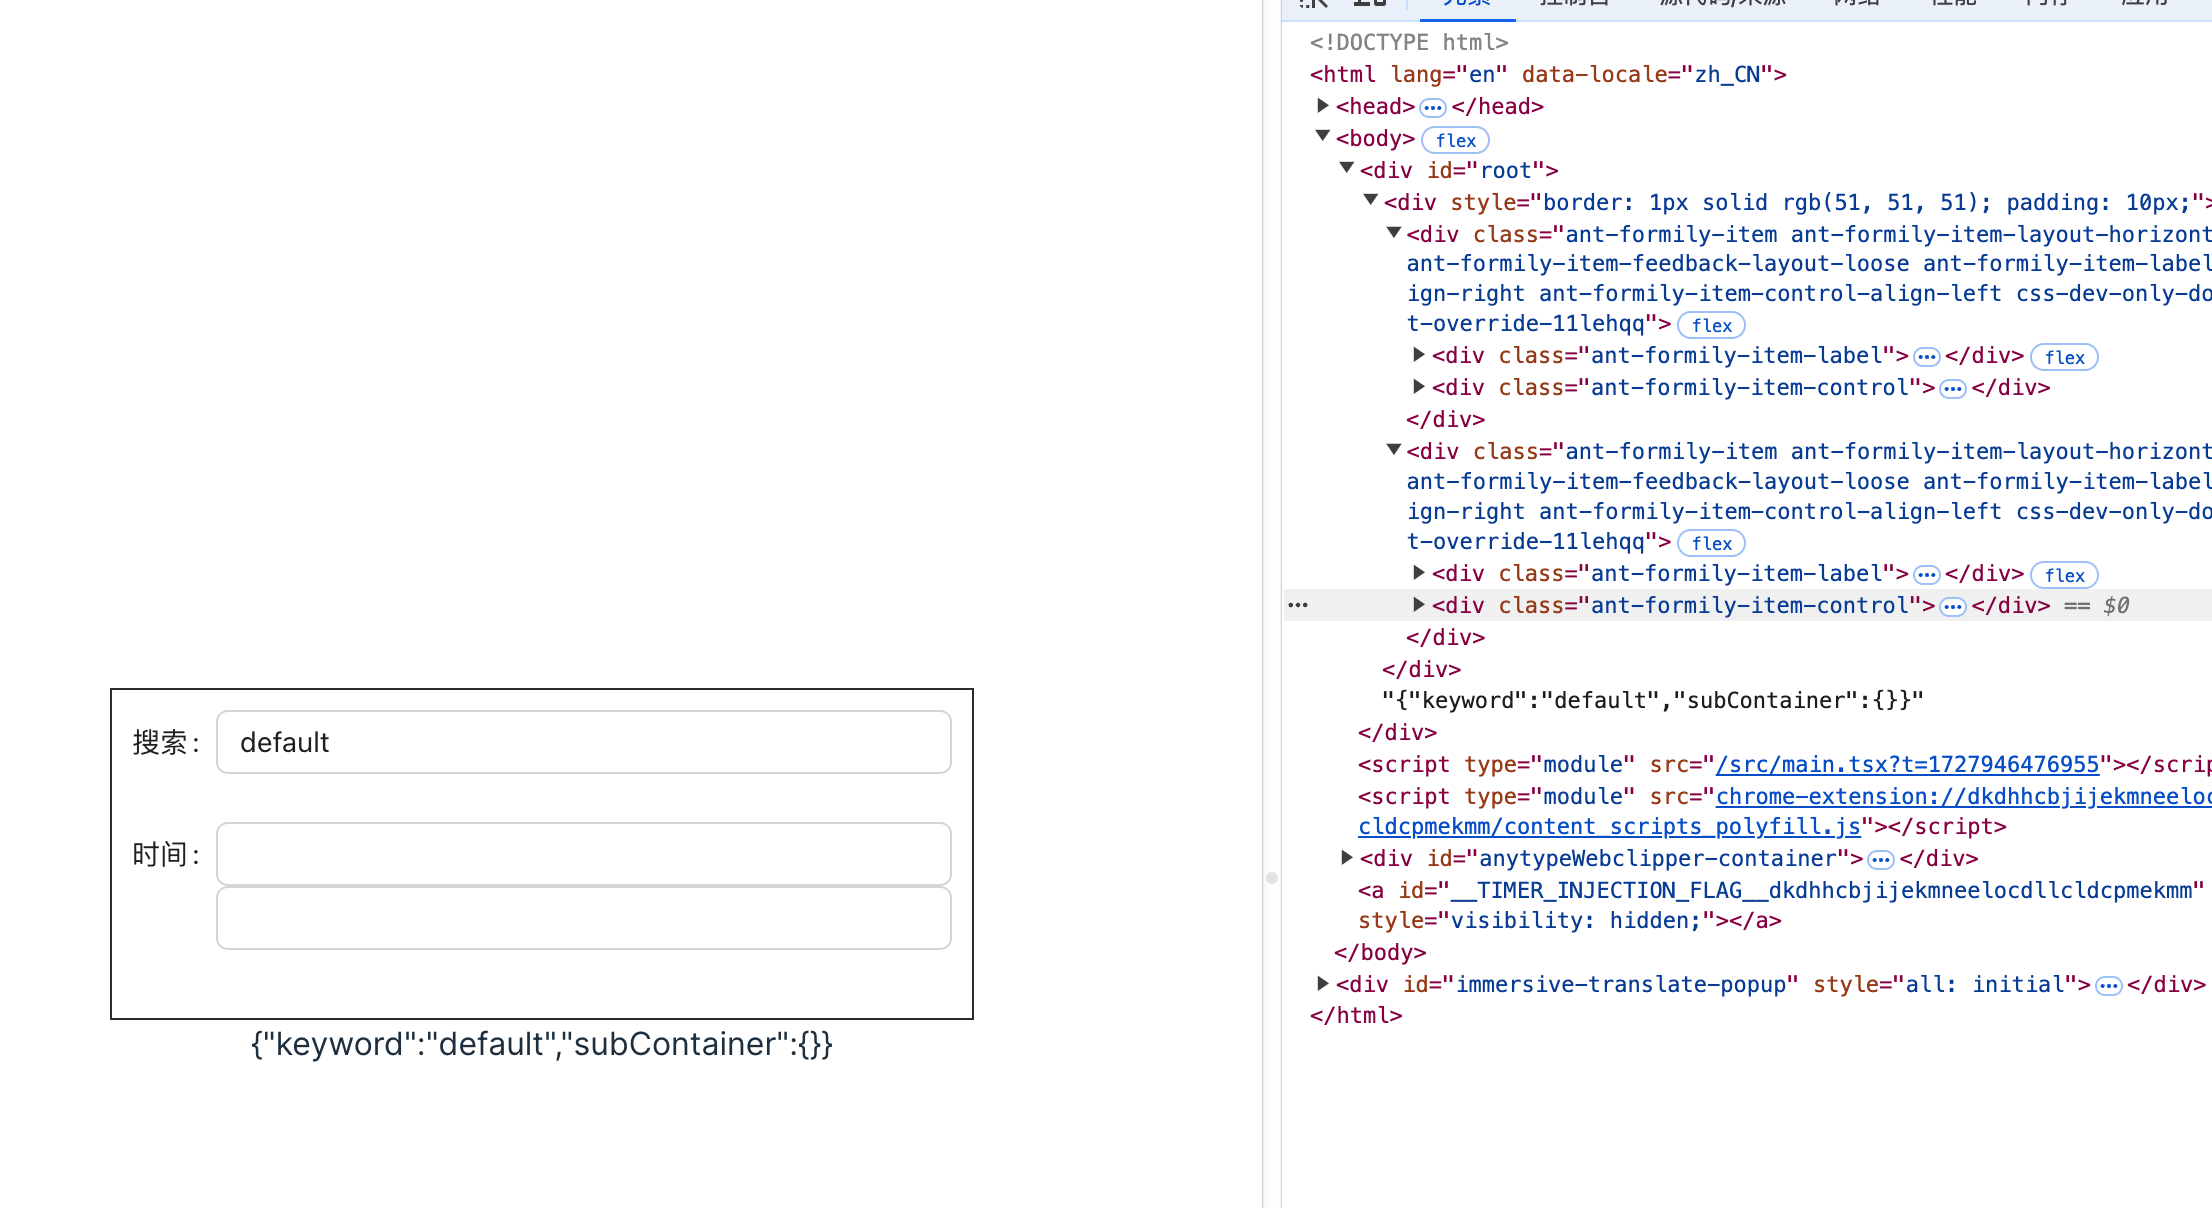The width and height of the screenshot is (2212, 1208).
Task: Select the style="visibility: hidden;" attribute line
Action: click(1570, 920)
